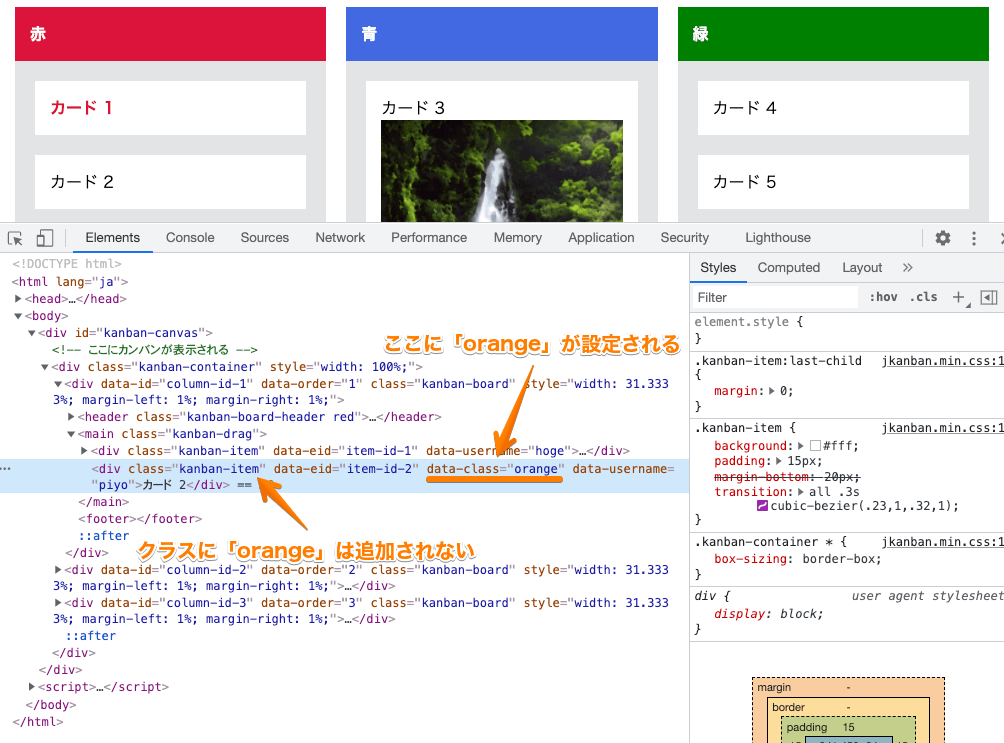The width and height of the screenshot is (1004, 743).
Task: Show more Styles pane tabs chevron
Action: [907, 268]
